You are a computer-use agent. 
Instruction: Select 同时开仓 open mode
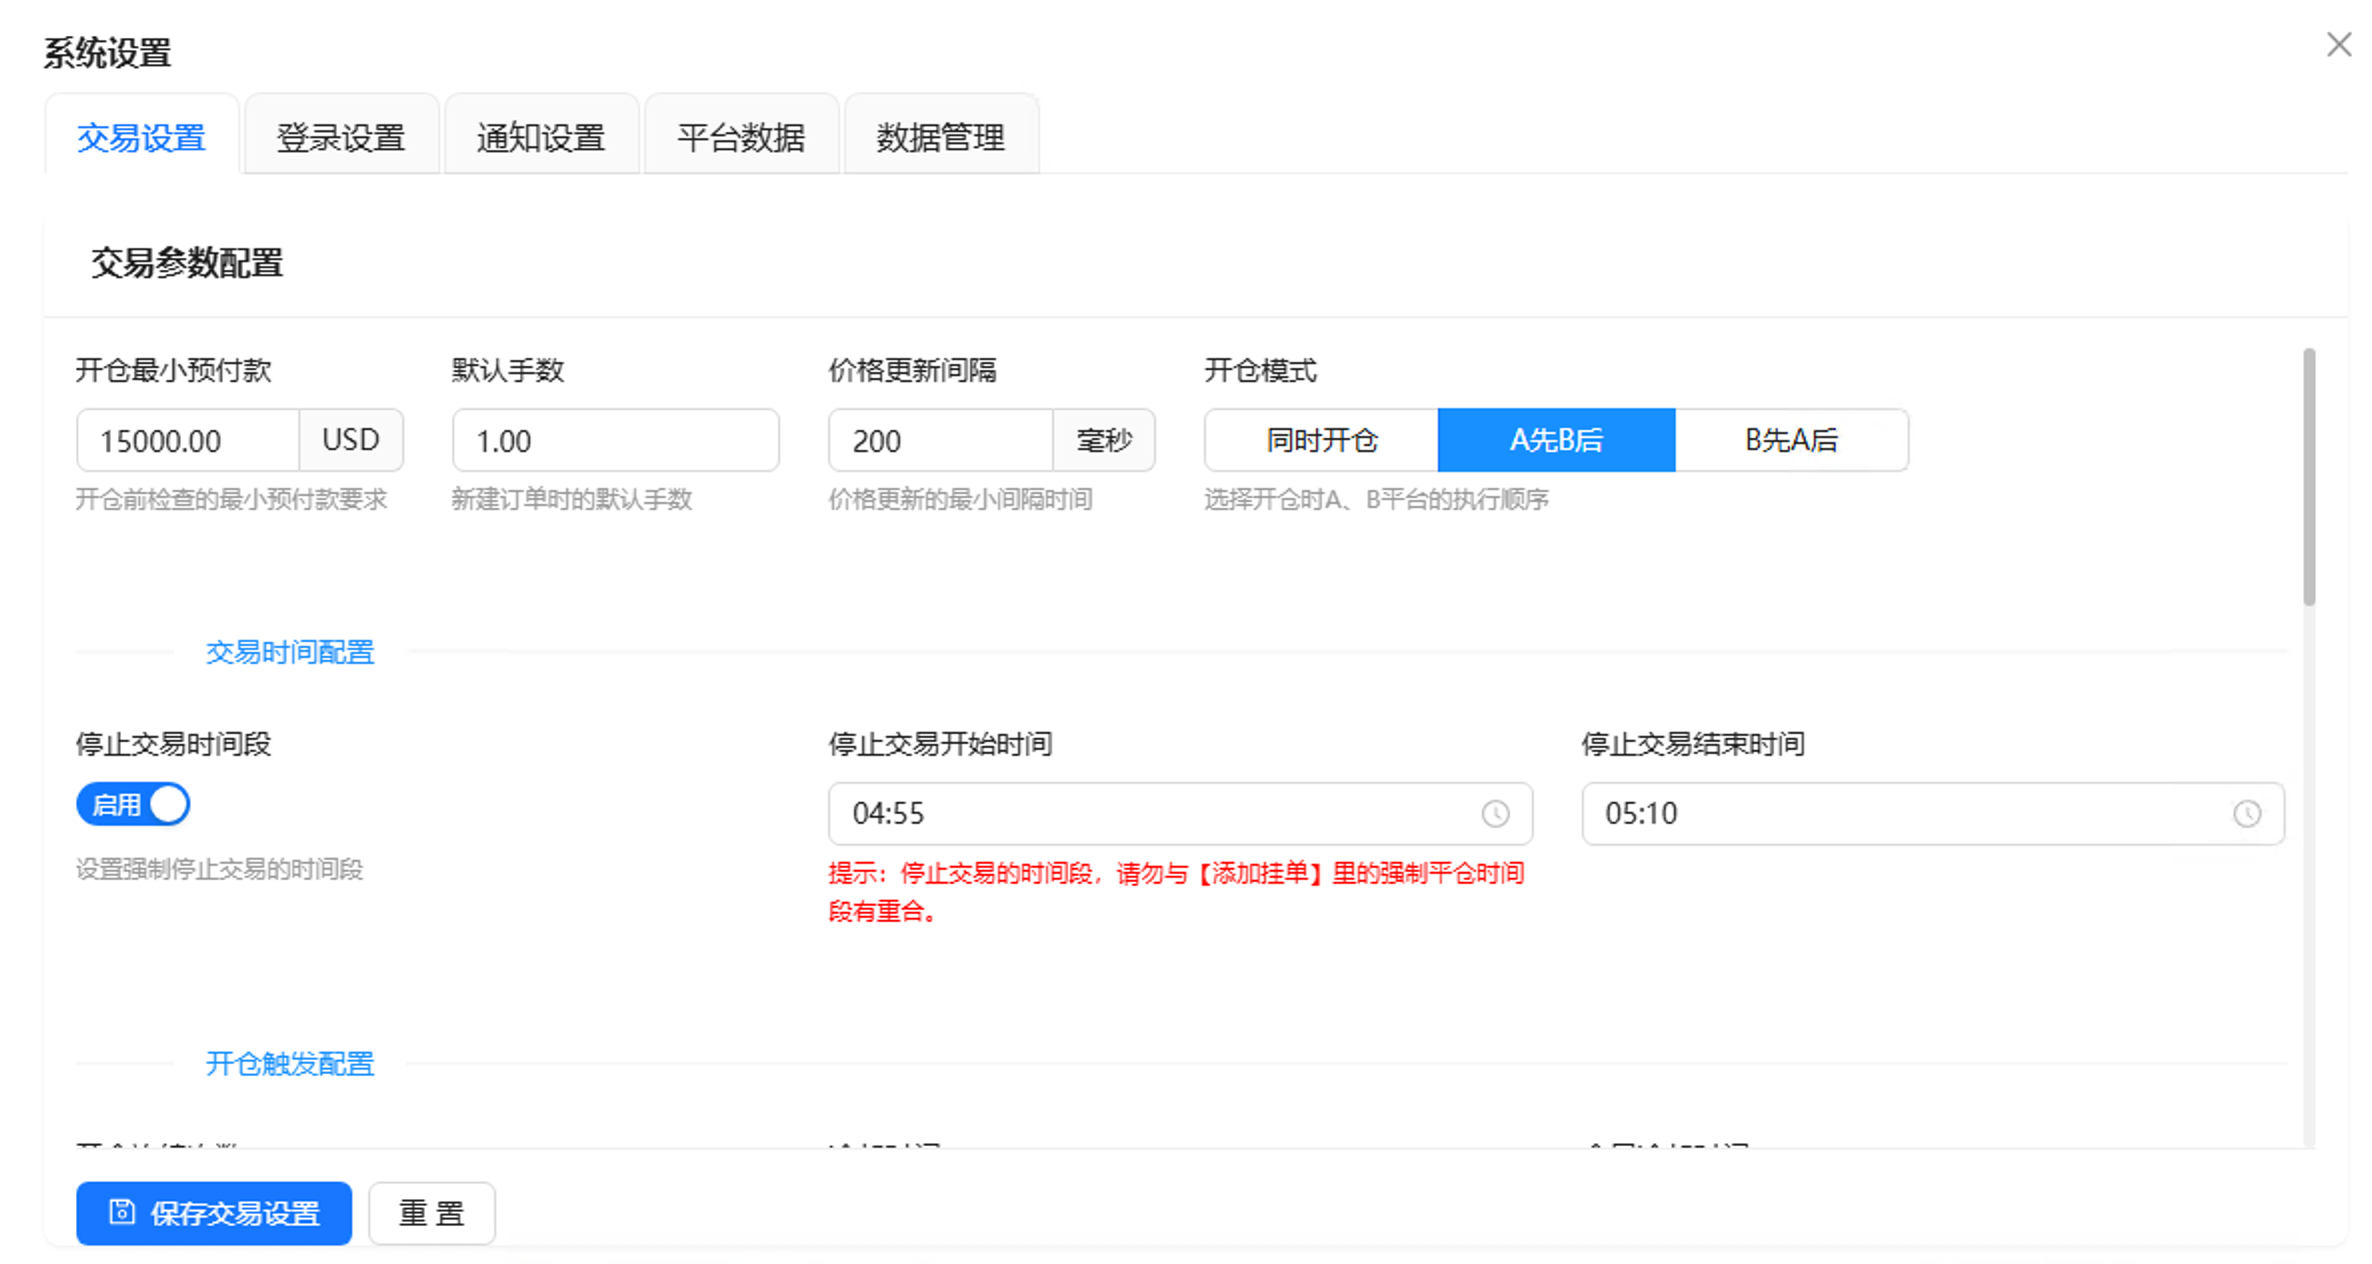(x=1321, y=440)
